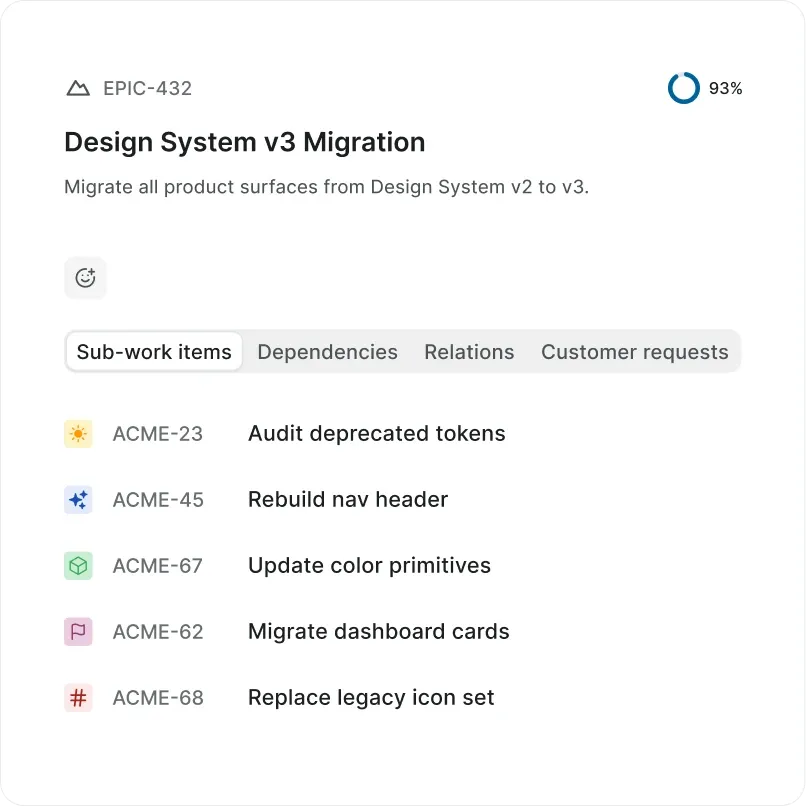806x806 pixels.
Task: Click the 93% circular progress ring
Action: point(684,88)
